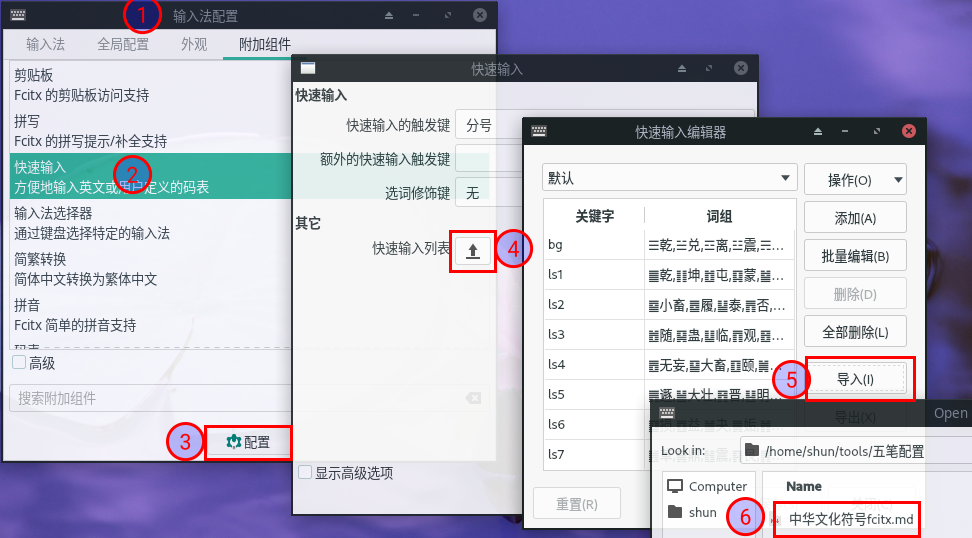Click the 配置 button

248,442
